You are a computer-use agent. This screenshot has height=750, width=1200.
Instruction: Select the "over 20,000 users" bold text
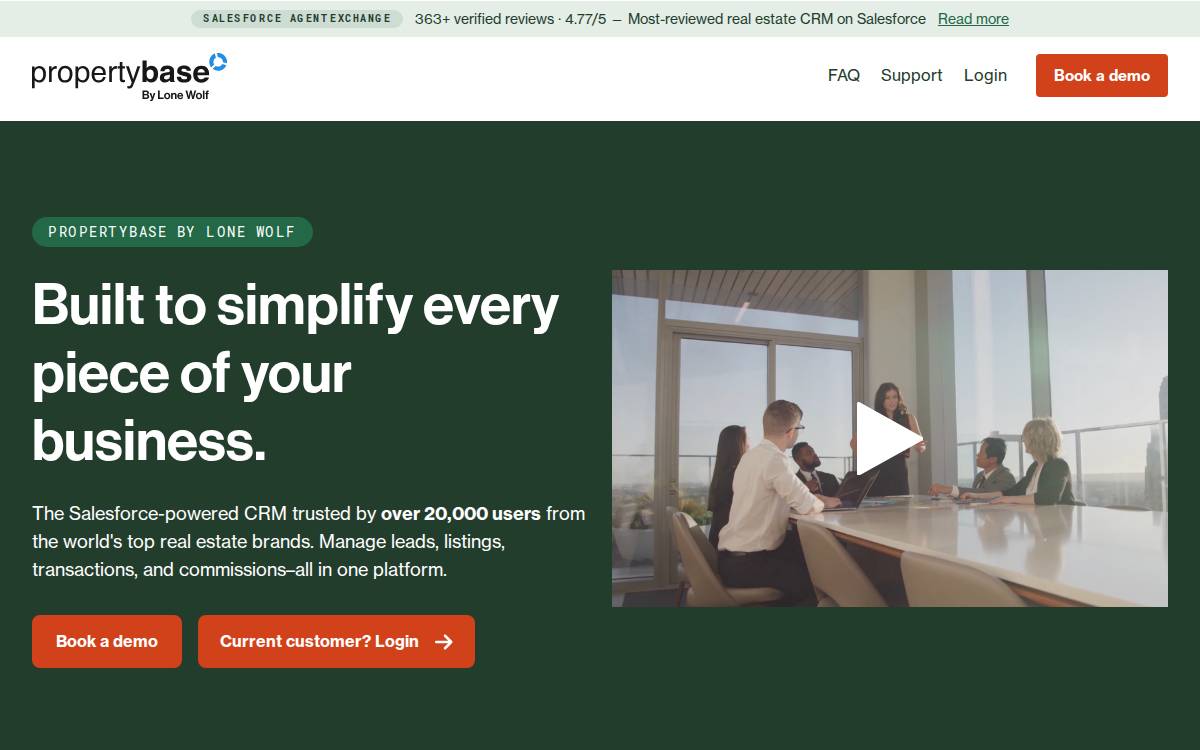tap(461, 514)
